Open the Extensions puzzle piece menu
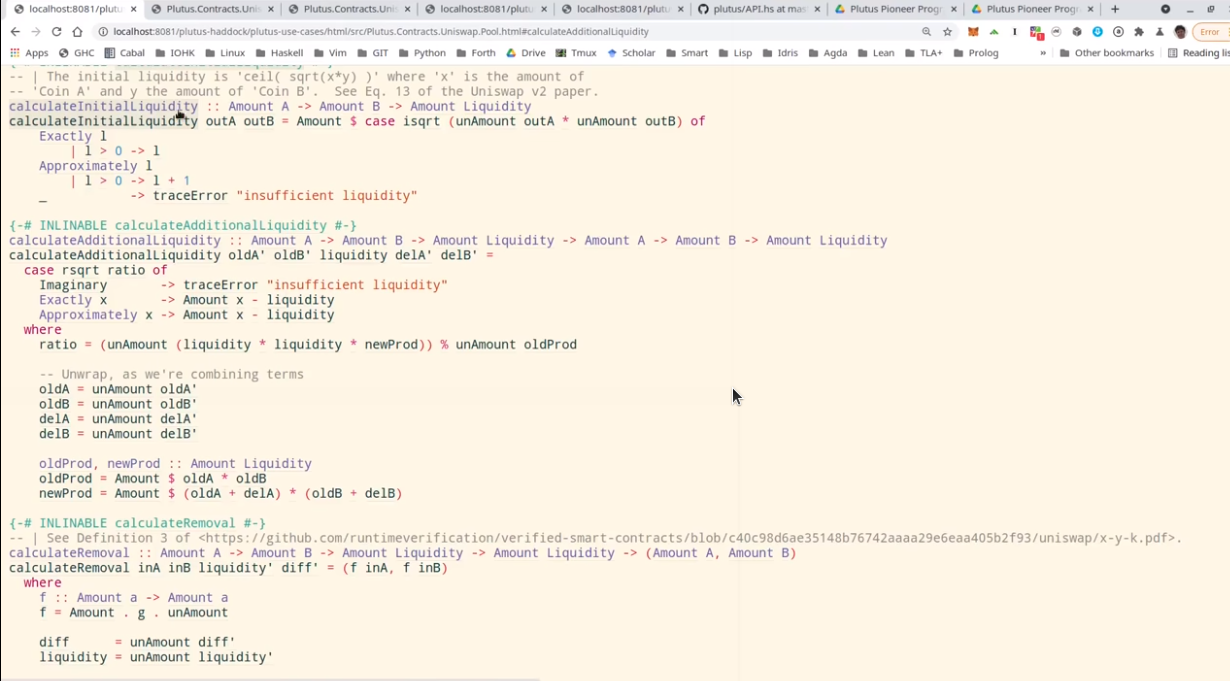This screenshot has width=1230, height=681. coord(1138,32)
